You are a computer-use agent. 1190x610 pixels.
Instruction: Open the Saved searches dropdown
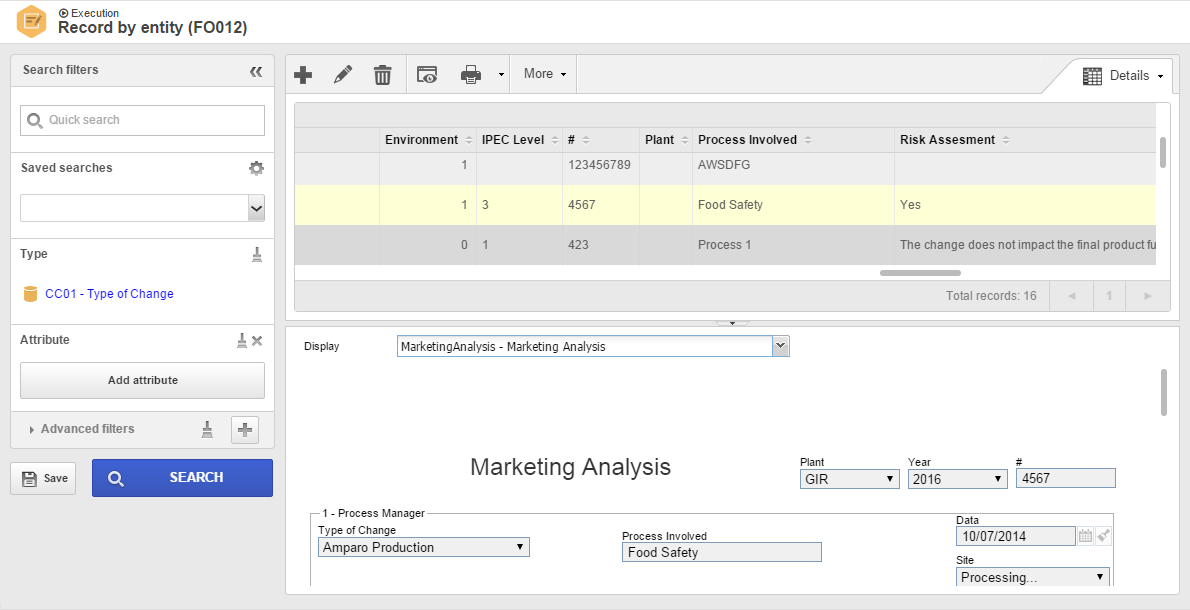pos(257,208)
